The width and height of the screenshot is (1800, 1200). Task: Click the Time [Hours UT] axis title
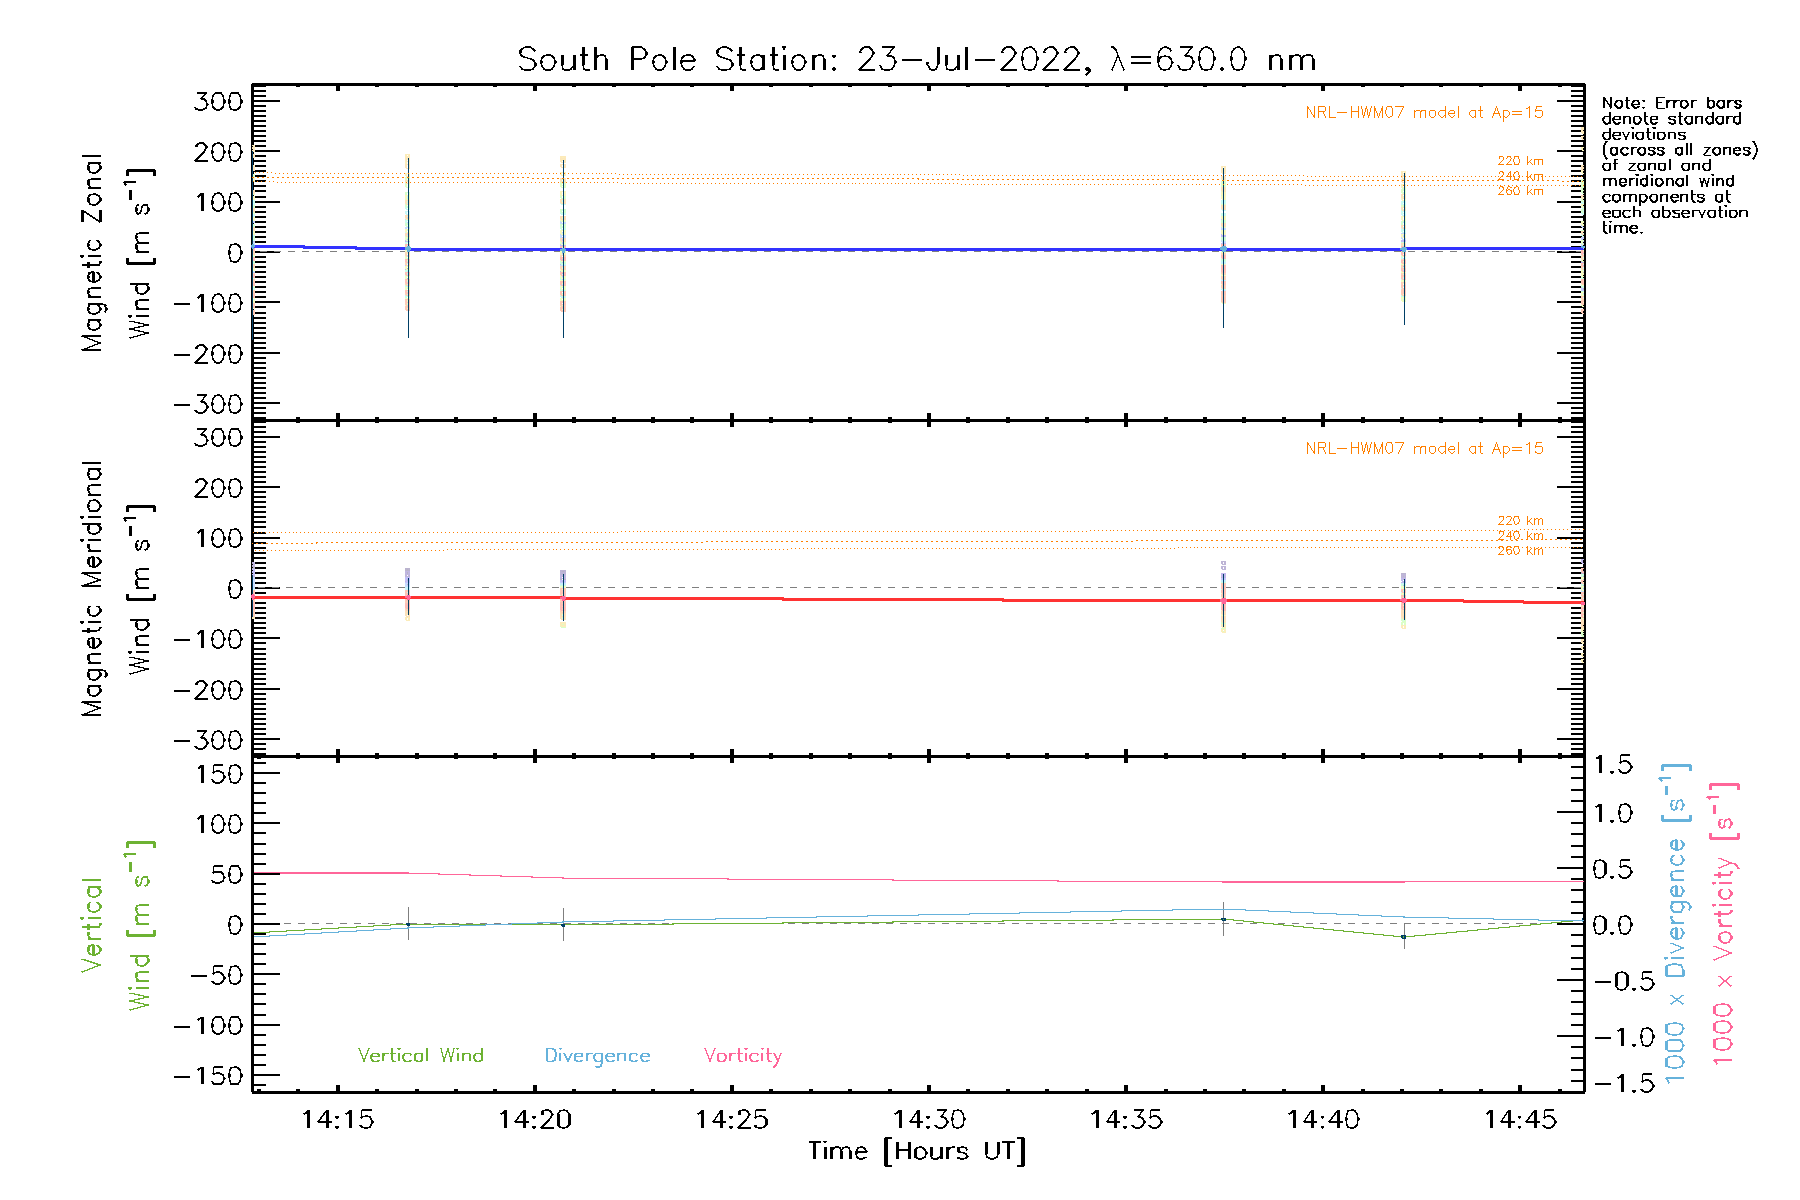click(916, 1151)
